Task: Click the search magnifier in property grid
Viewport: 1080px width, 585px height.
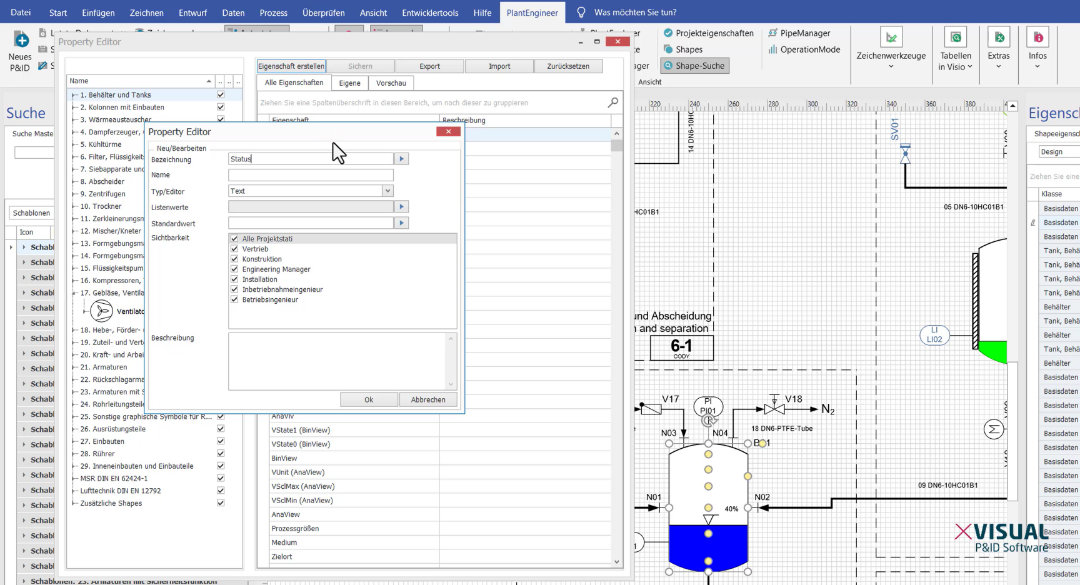Action: tap(612, 102)
